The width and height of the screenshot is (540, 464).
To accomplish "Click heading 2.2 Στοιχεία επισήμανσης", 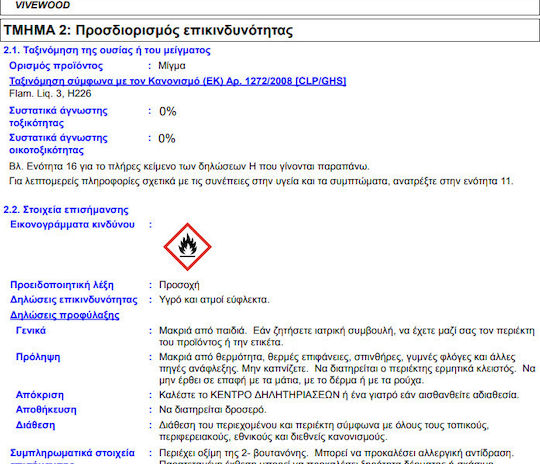I will point(66,210).
